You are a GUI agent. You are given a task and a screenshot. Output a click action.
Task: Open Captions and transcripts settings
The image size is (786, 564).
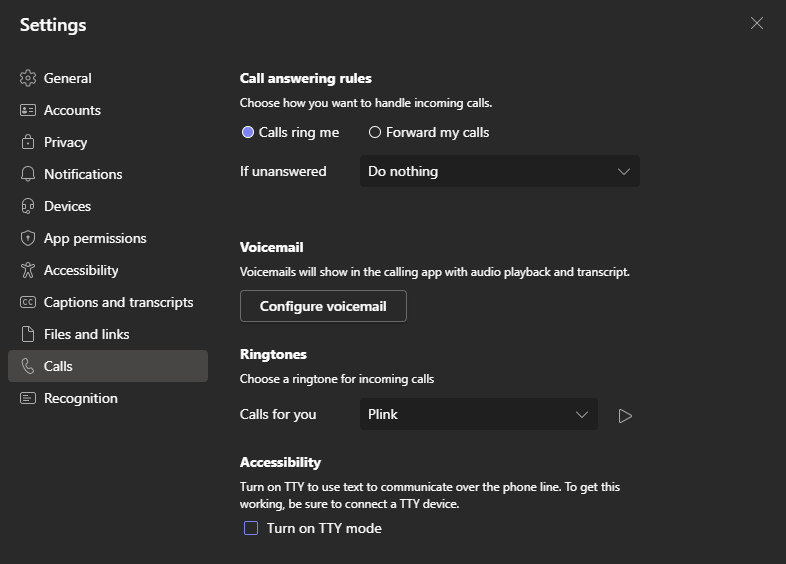point(108,302)
